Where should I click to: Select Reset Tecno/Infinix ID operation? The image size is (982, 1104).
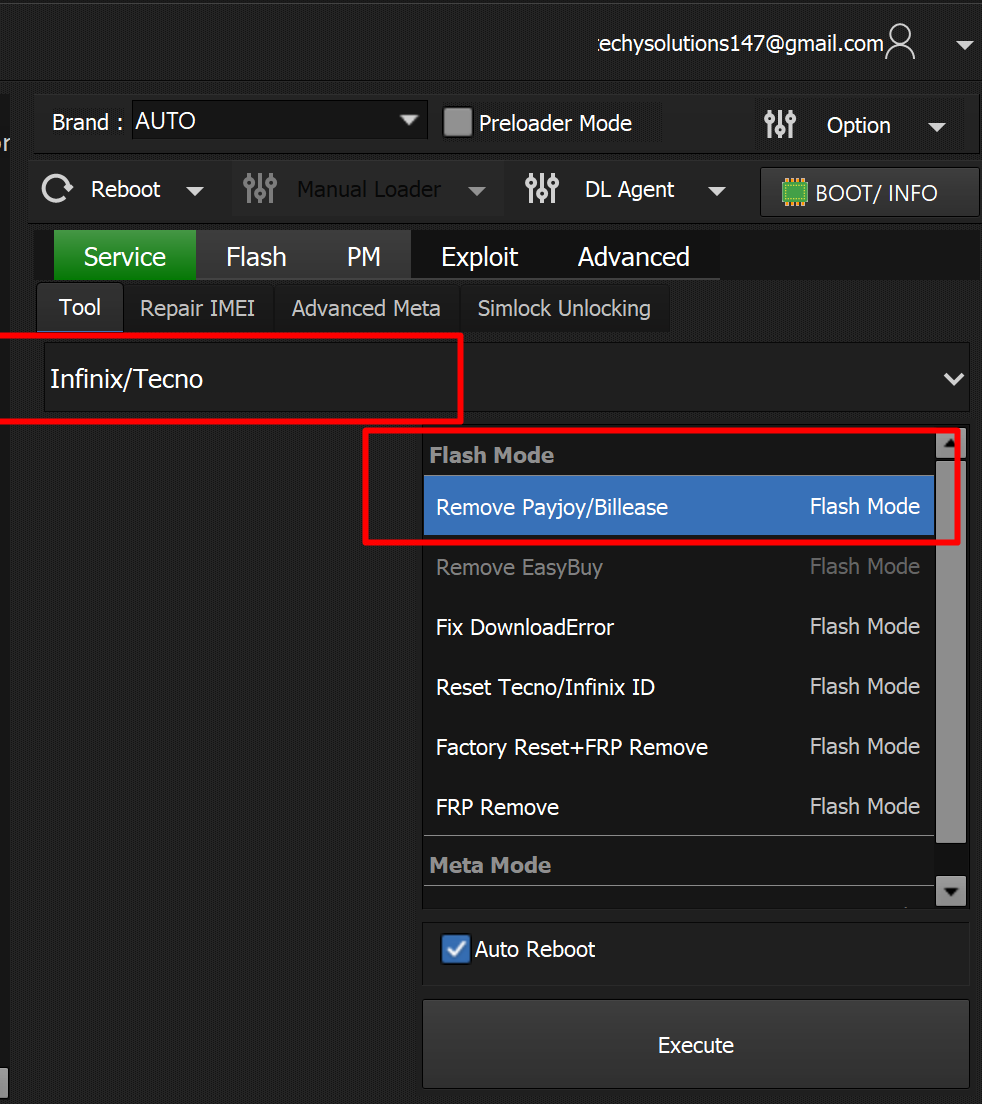[679, 686]
